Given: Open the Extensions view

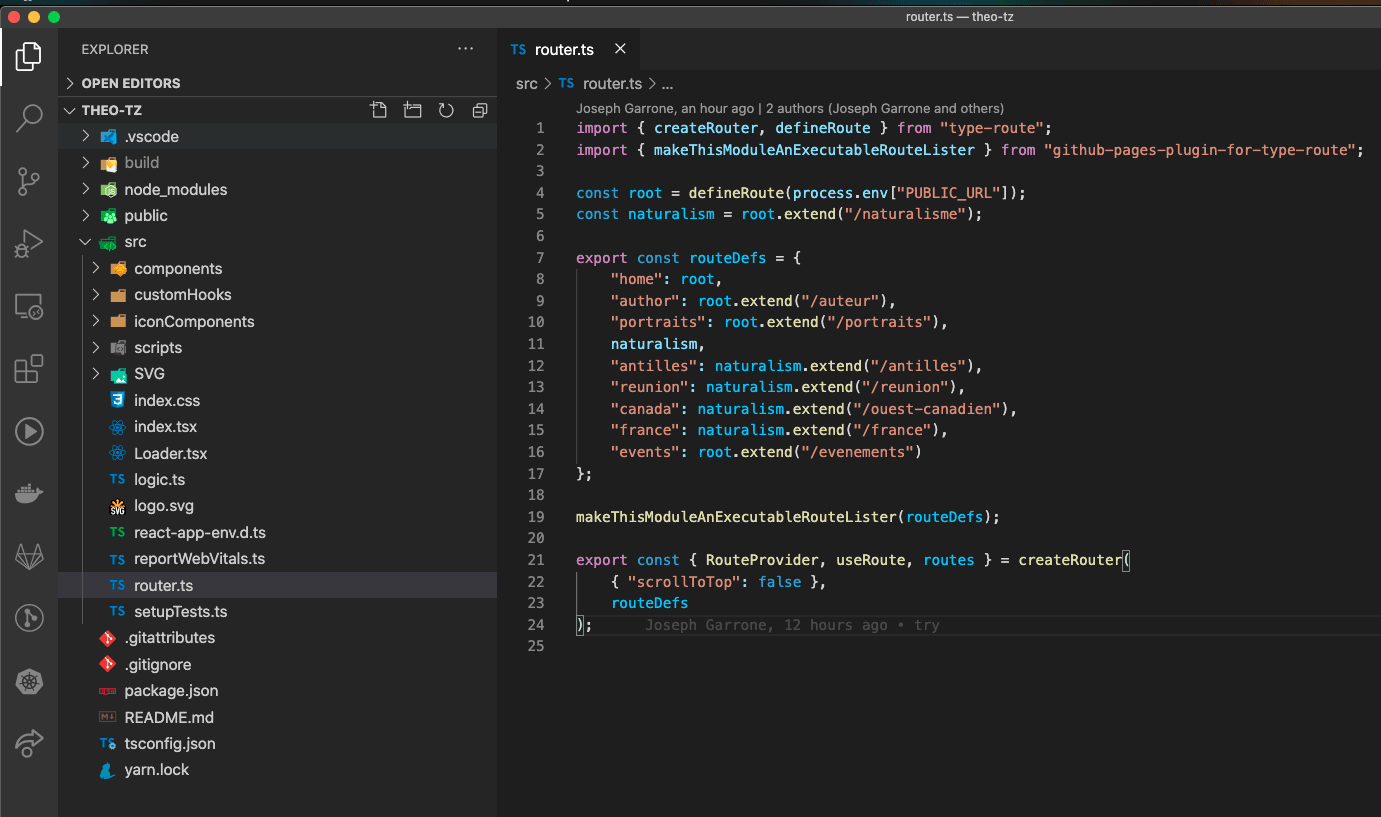Looking at the screenshot, I should click(28, 369).
